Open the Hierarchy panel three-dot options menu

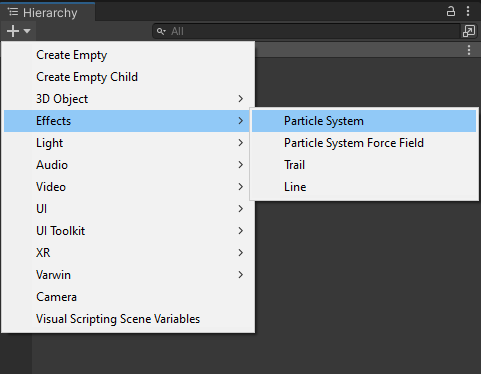(x=468, y=11)
